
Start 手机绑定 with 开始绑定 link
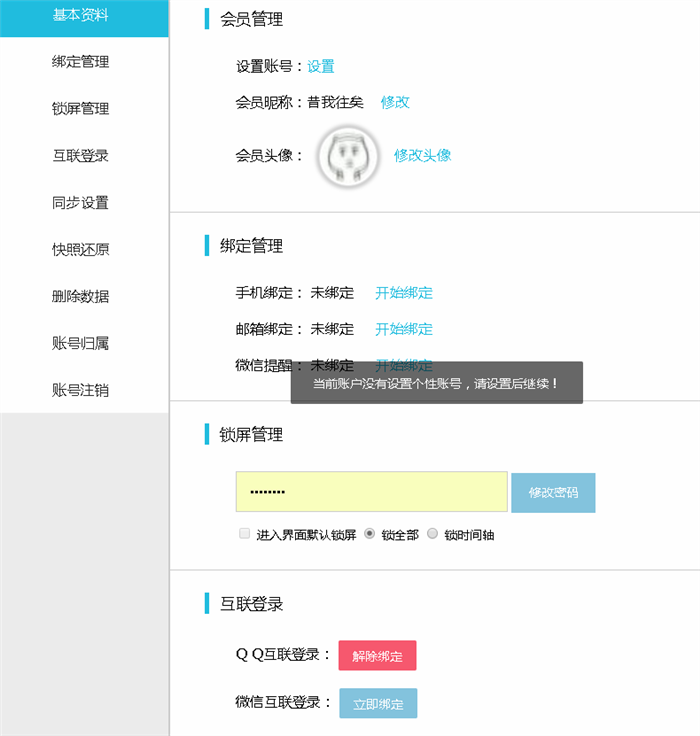[404, 293]
